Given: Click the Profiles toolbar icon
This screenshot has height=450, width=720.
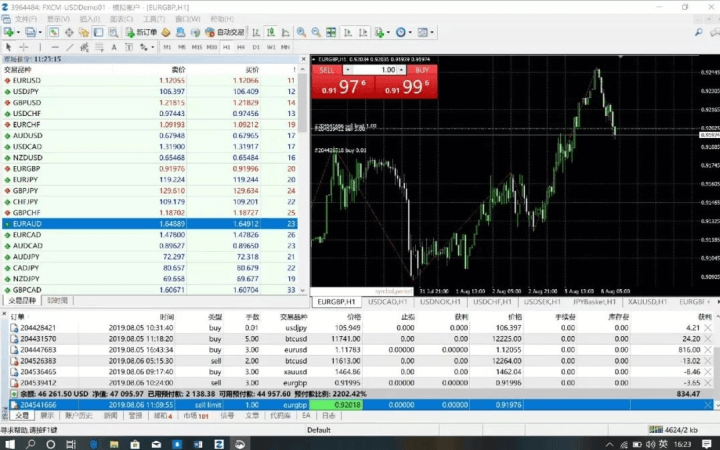Looking at the screenshot, I should coord(30,32).
